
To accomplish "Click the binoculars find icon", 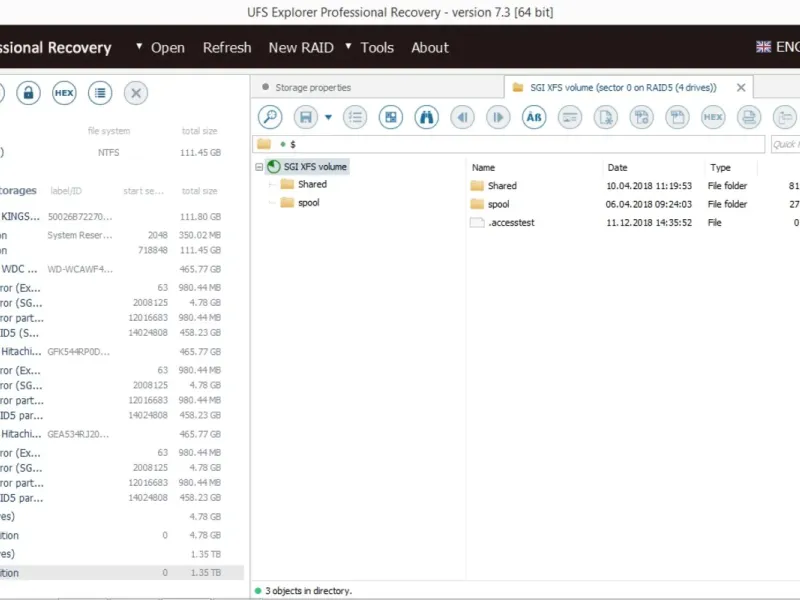I will pyautogui.click(x=427, y=117).
